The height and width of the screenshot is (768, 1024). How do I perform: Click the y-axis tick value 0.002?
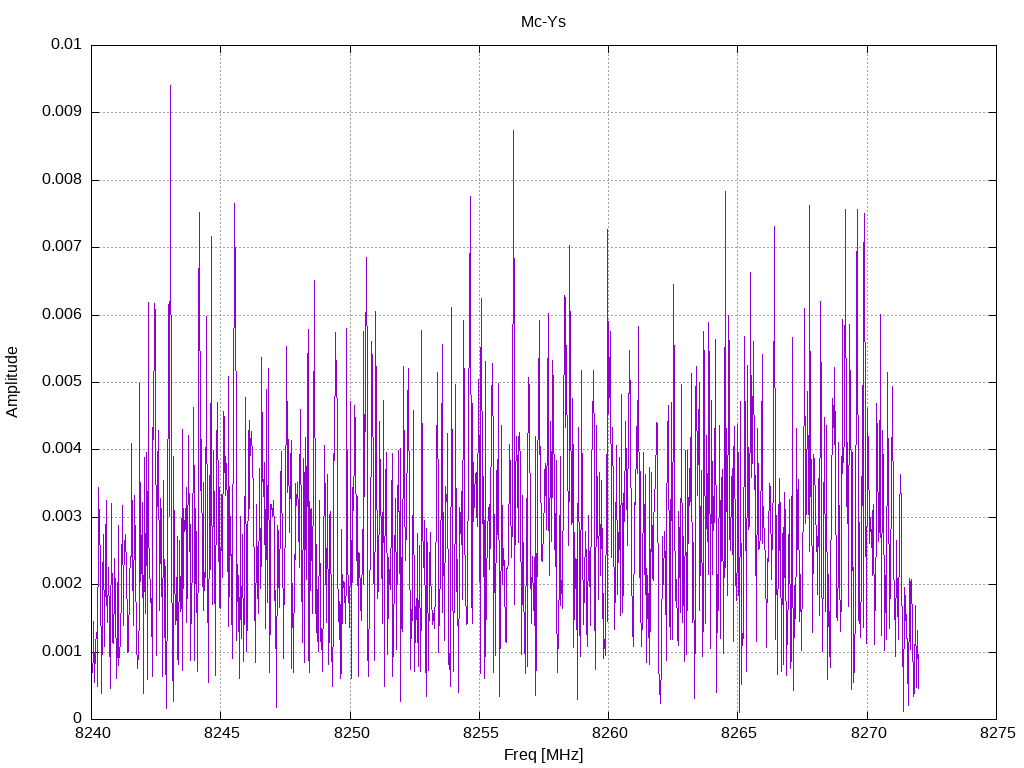click(x=62, y=584)
